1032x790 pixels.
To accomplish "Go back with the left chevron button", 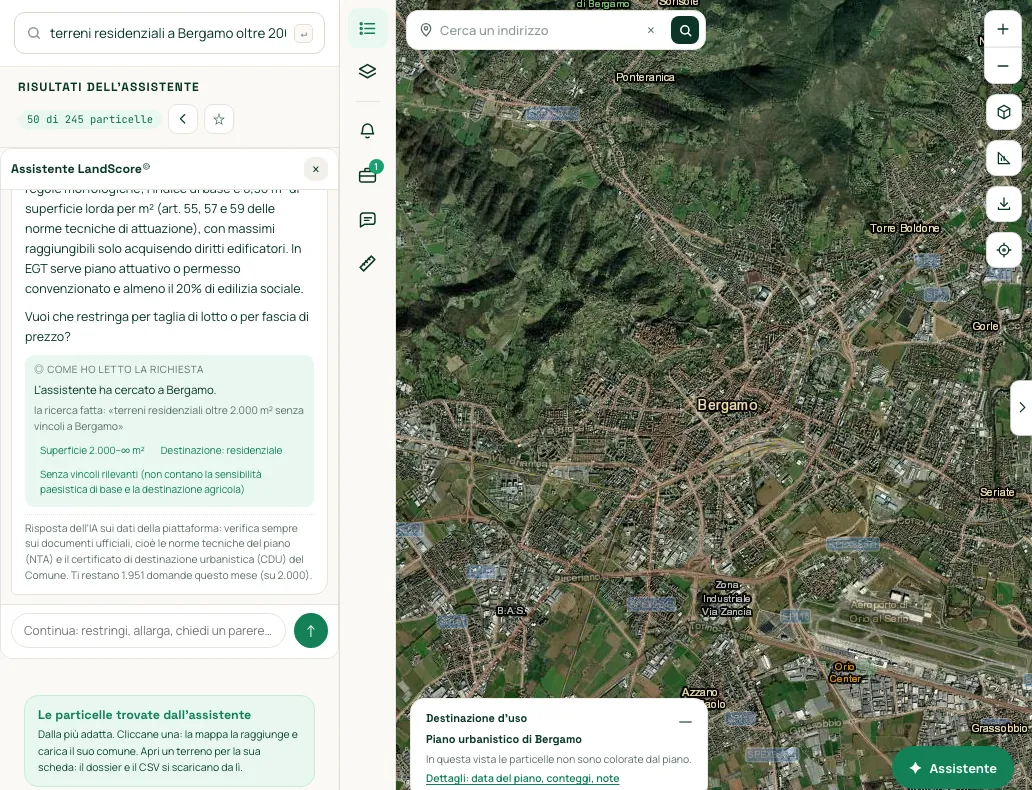I will (183, 119).
